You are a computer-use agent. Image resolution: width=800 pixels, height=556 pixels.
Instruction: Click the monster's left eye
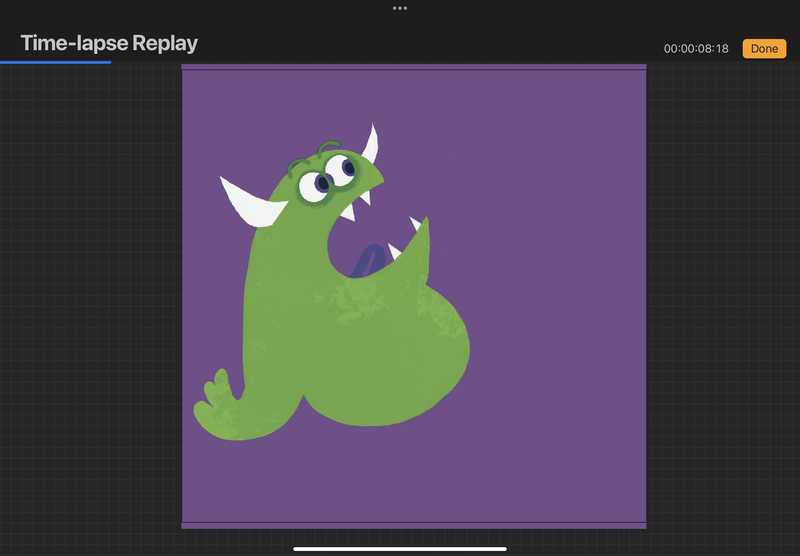(315, 186)
